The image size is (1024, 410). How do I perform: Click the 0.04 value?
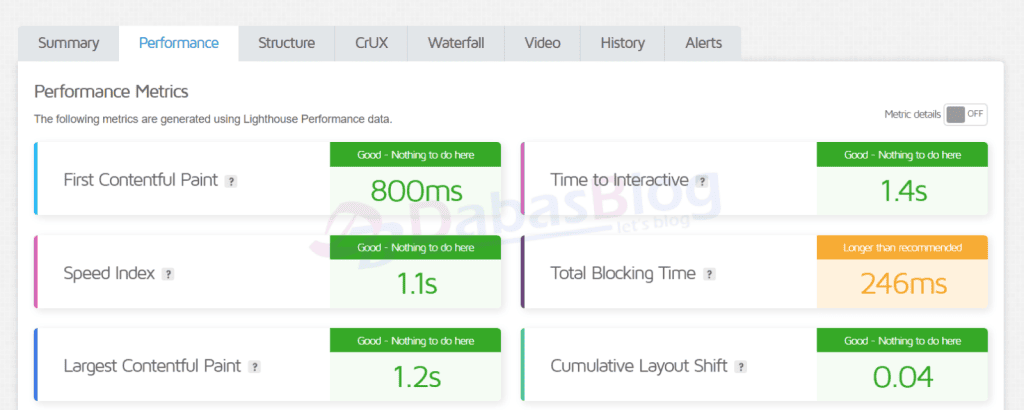pyautogui.click(x=903, y=376)
